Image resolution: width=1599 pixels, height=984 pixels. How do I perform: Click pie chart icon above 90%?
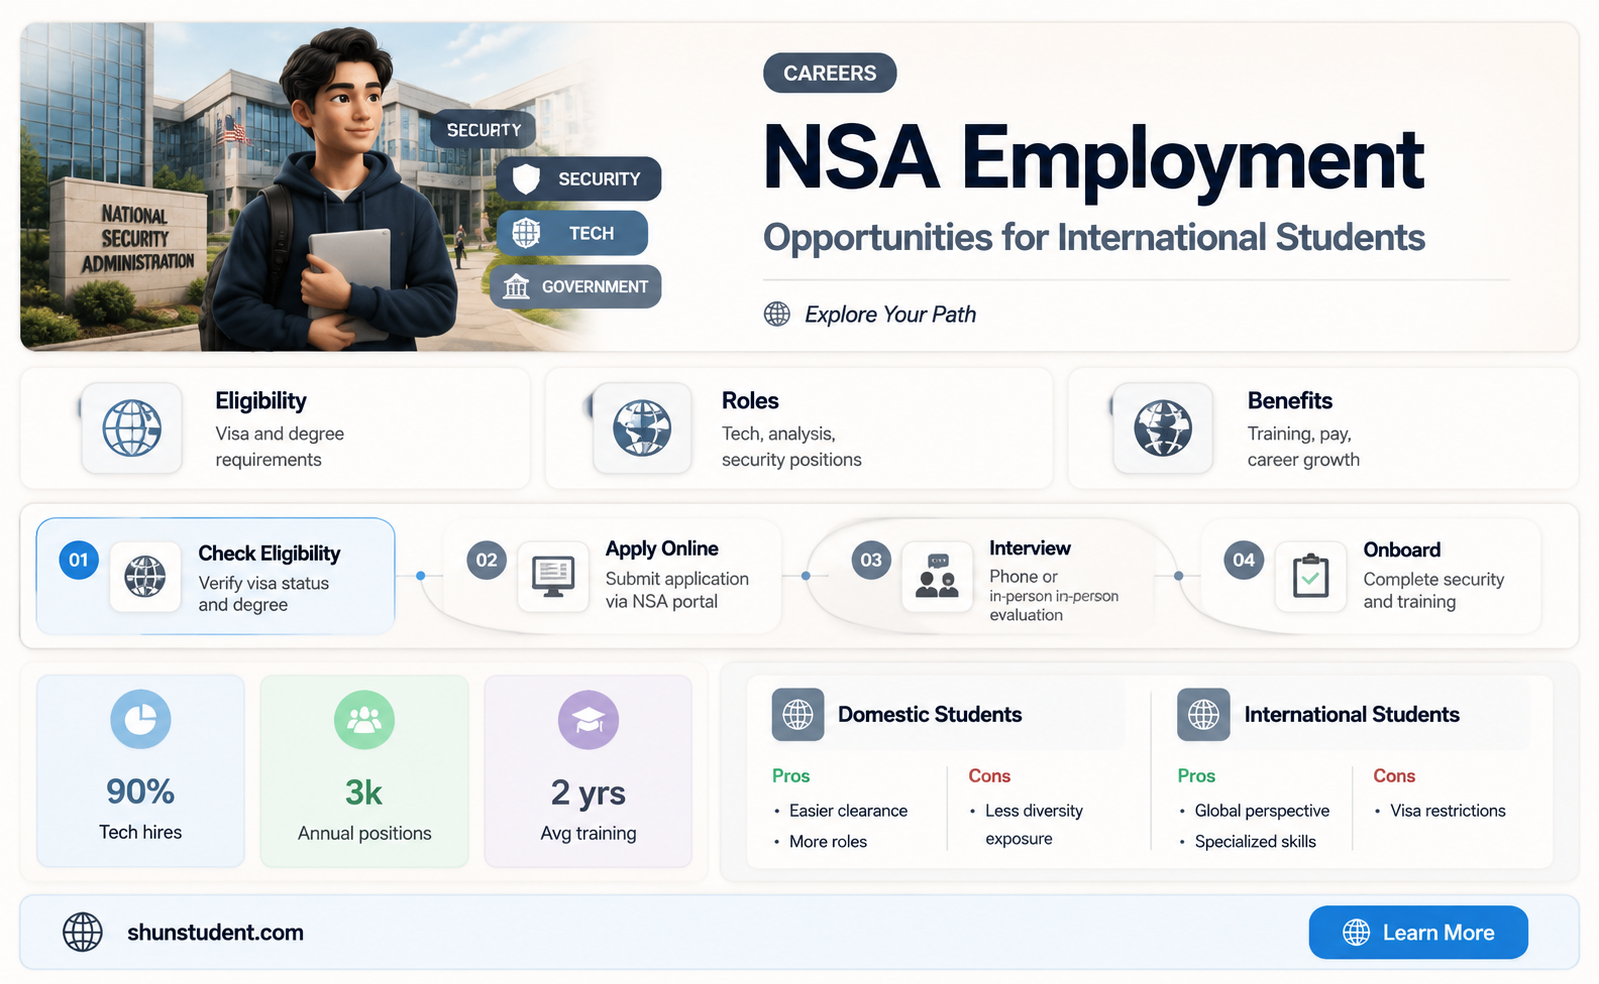click(x=140, y=719)
